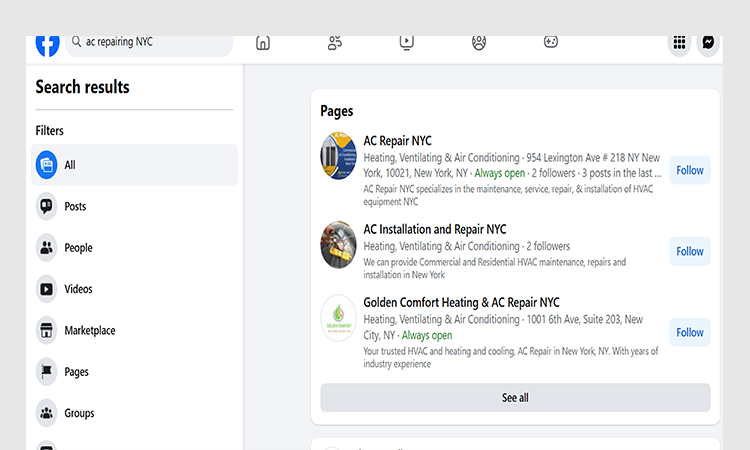
Task: Follow the AC Repair NYC page
Action: [690, 170]
